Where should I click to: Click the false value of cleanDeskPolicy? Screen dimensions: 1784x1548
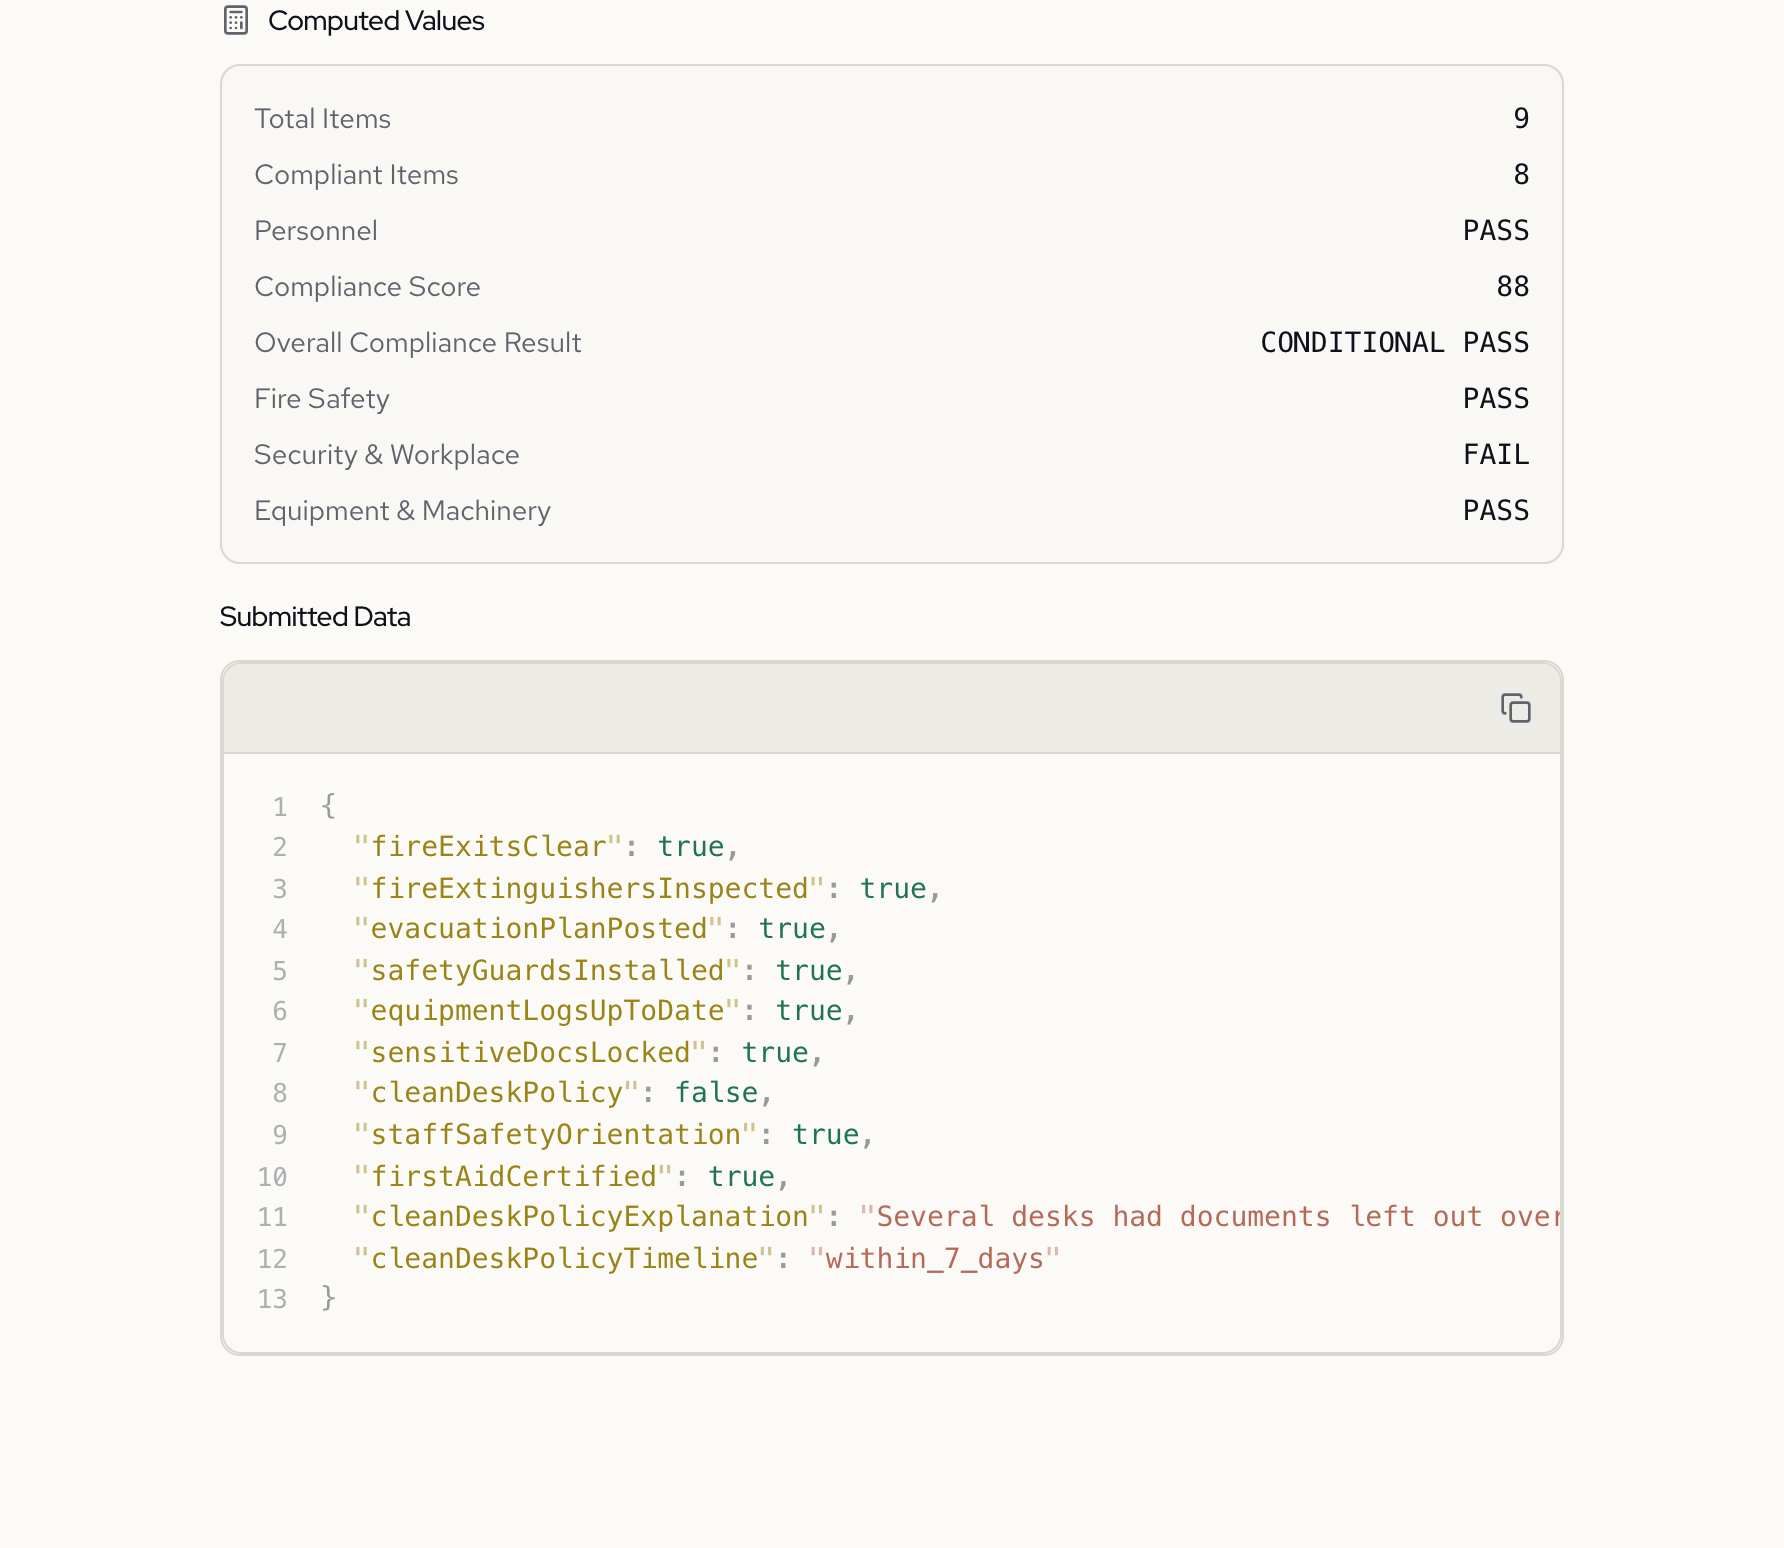pyautogui.click(x=716, y=1092)
